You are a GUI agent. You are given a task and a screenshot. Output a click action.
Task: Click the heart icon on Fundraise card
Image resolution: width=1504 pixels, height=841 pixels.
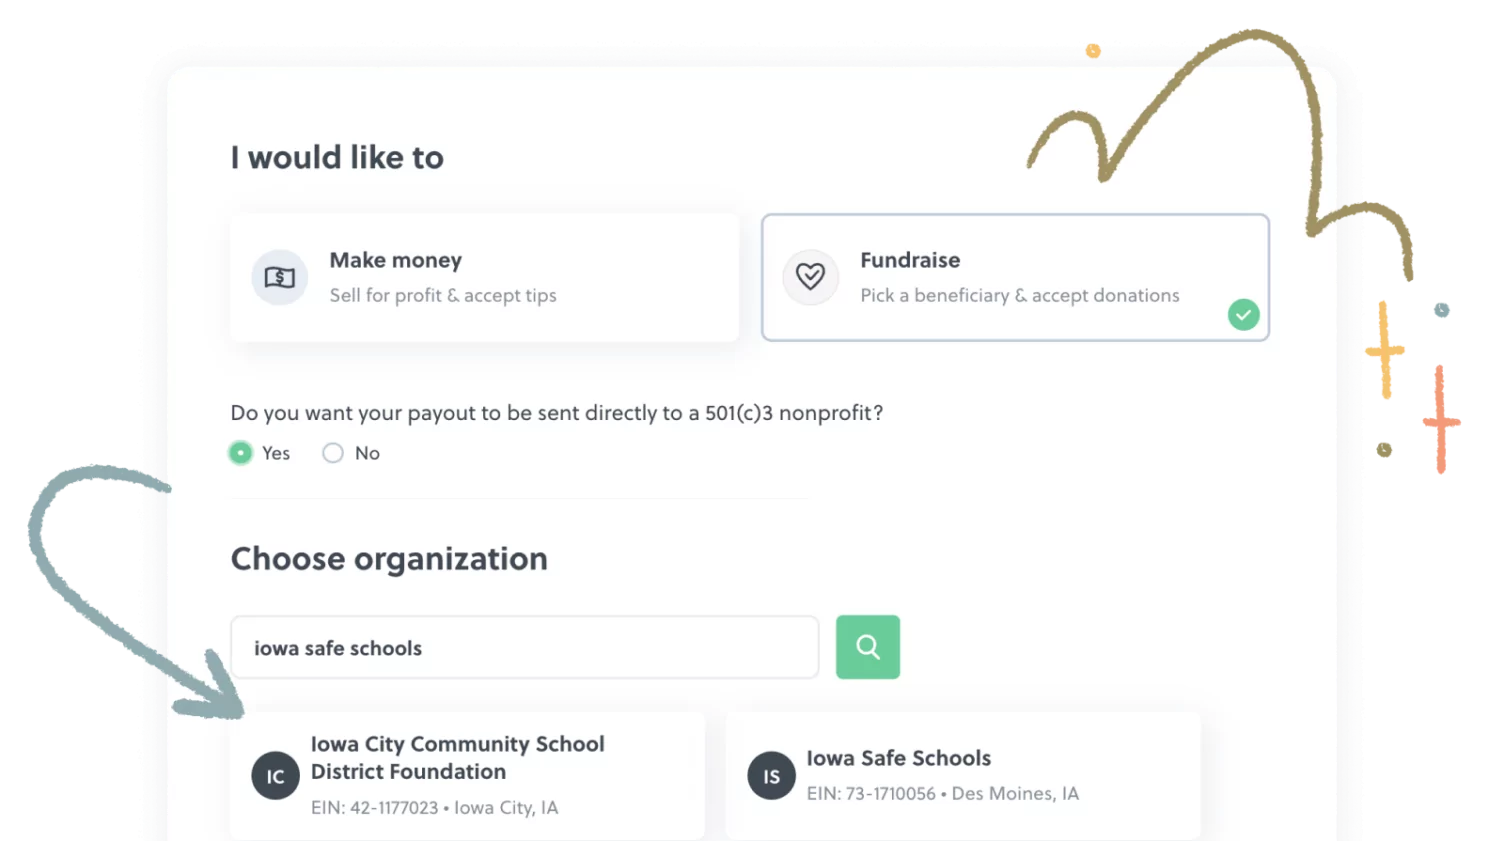tap(810, 277)
